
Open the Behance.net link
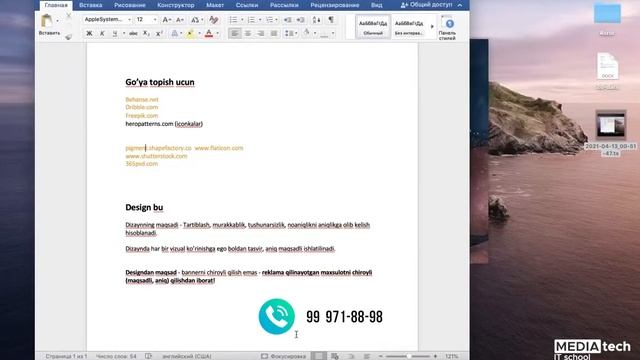tap(142, 99)
